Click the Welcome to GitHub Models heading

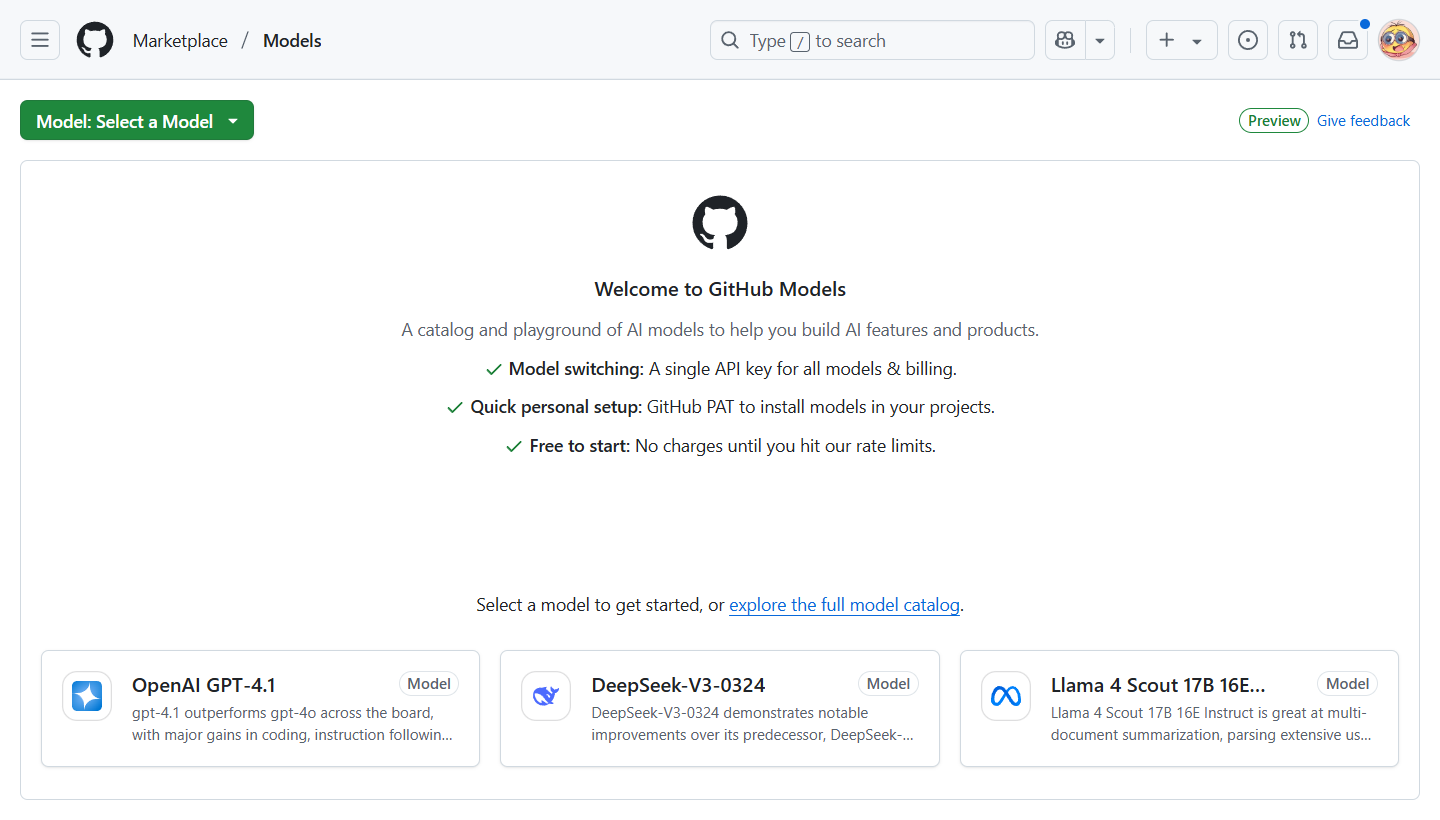pos(720,289)
